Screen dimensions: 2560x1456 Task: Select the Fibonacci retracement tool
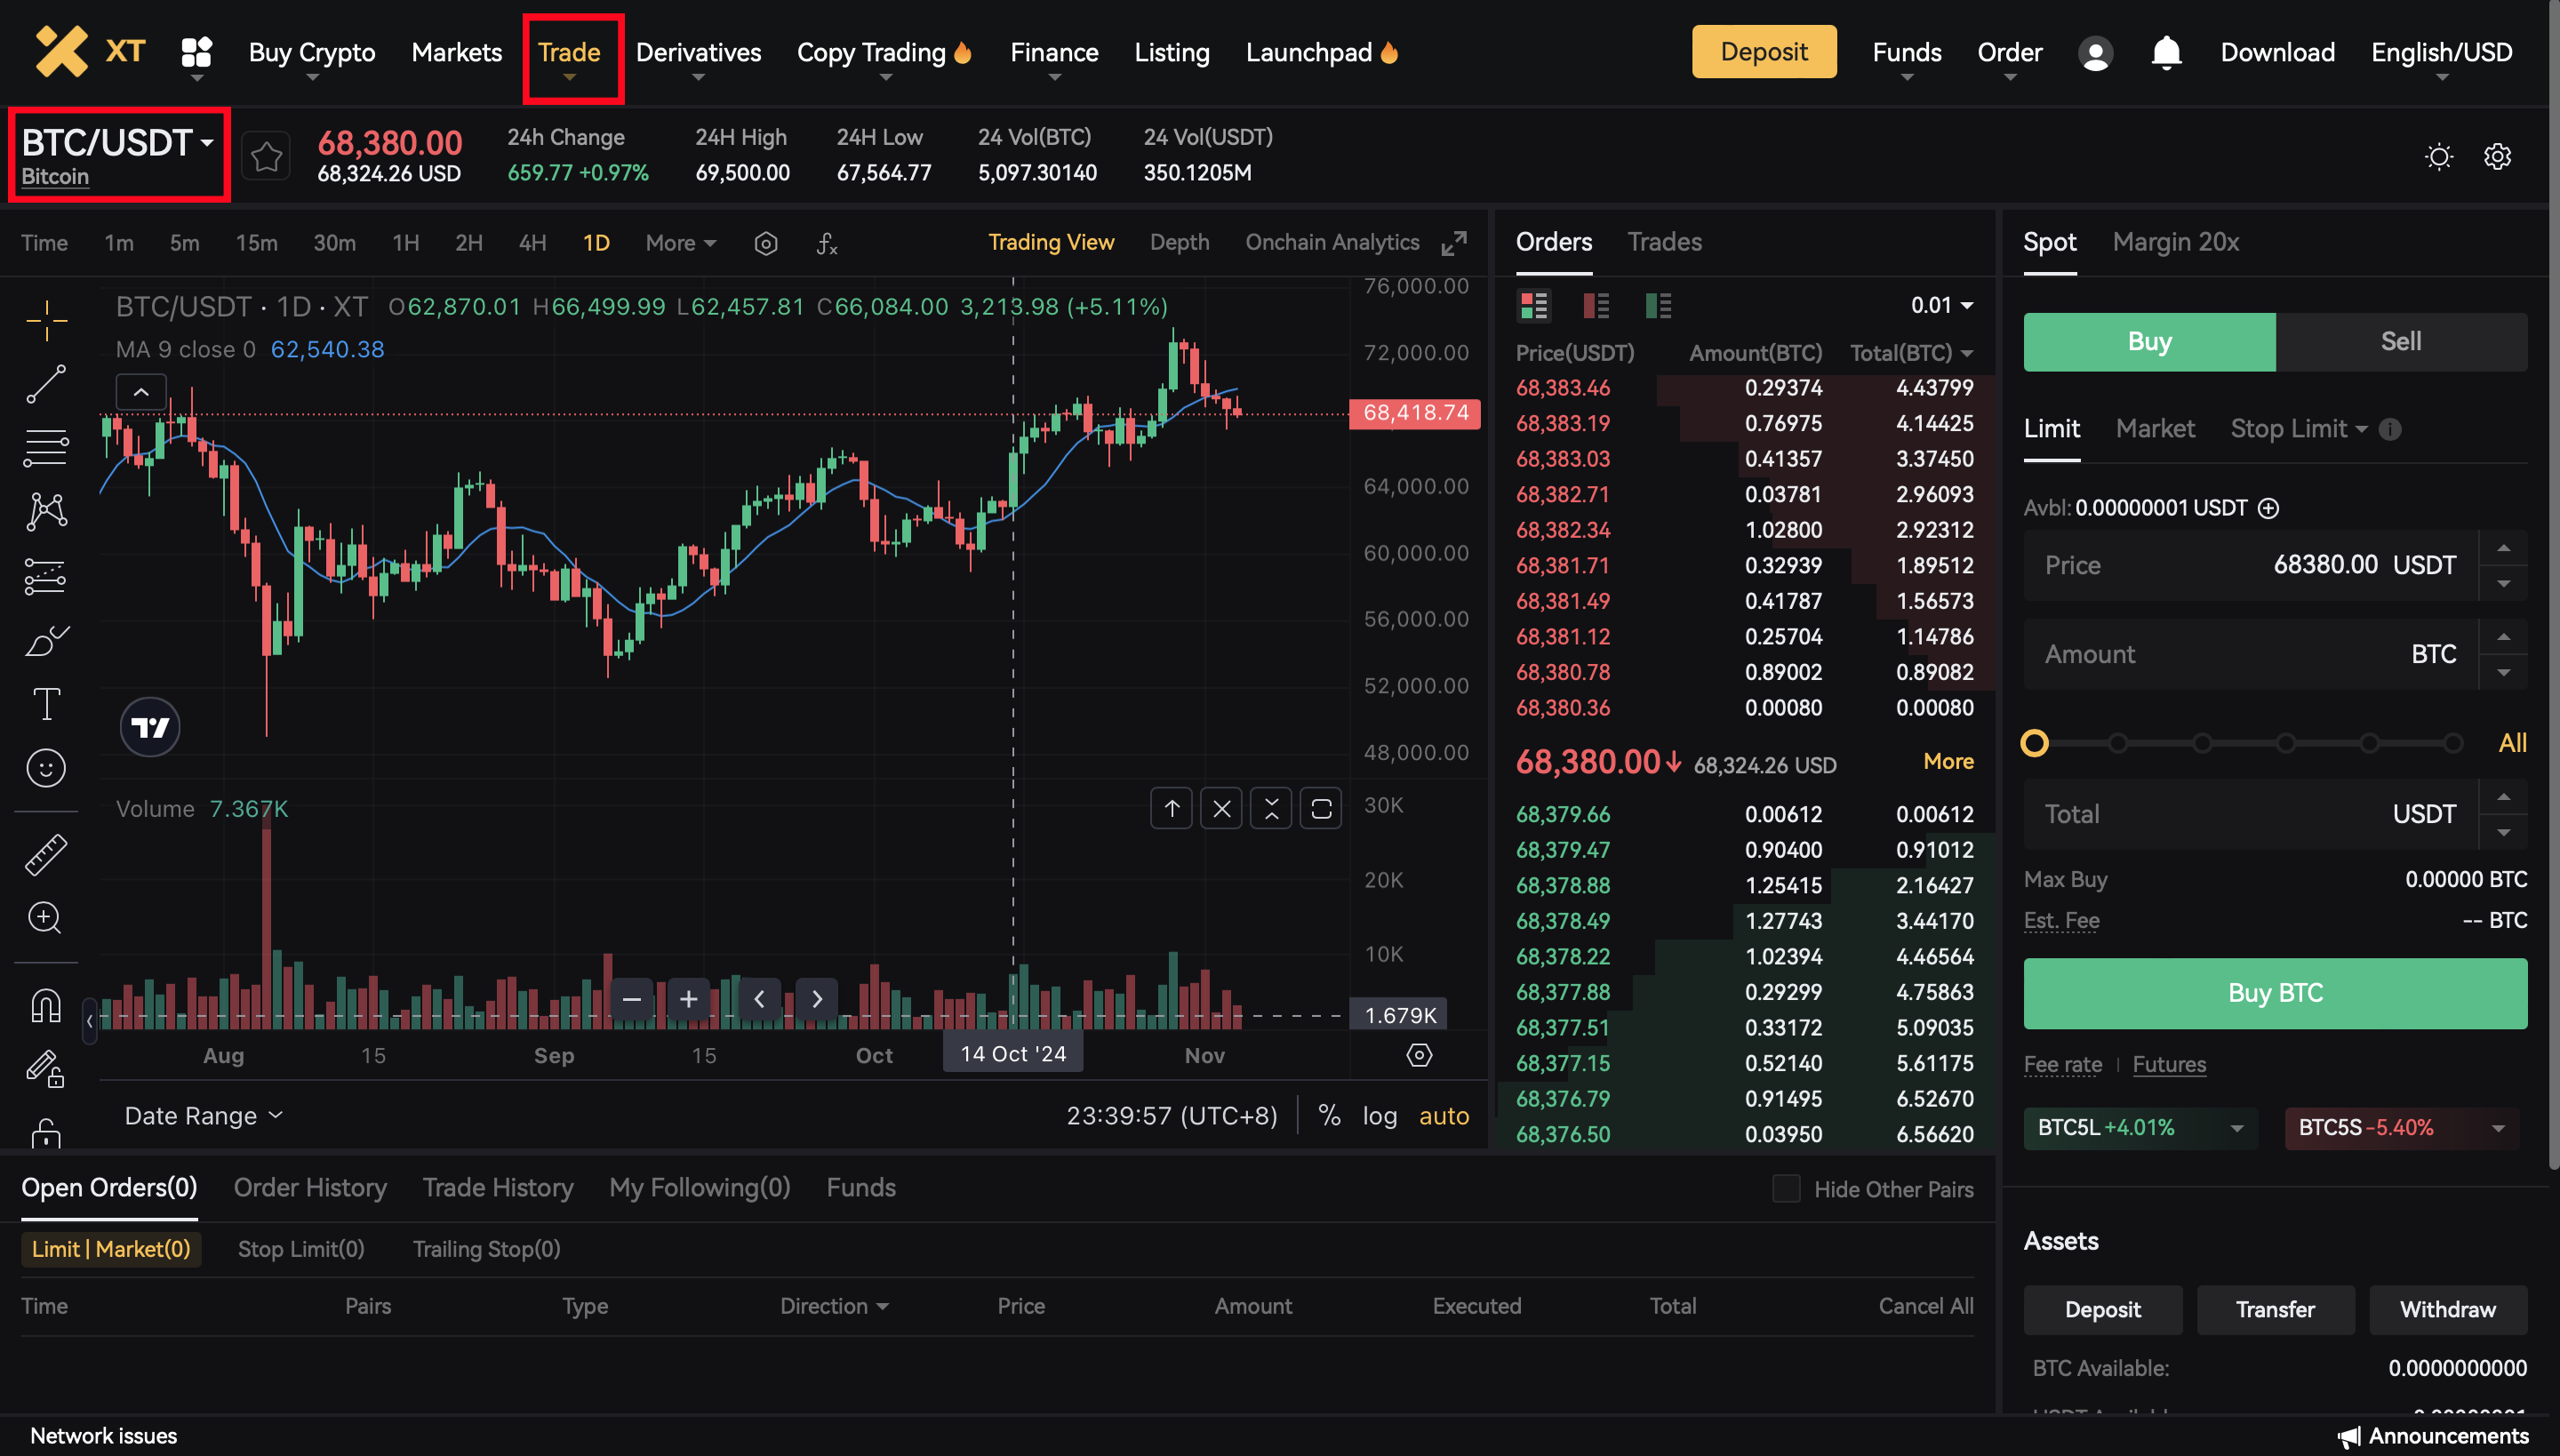coord(46,448)
